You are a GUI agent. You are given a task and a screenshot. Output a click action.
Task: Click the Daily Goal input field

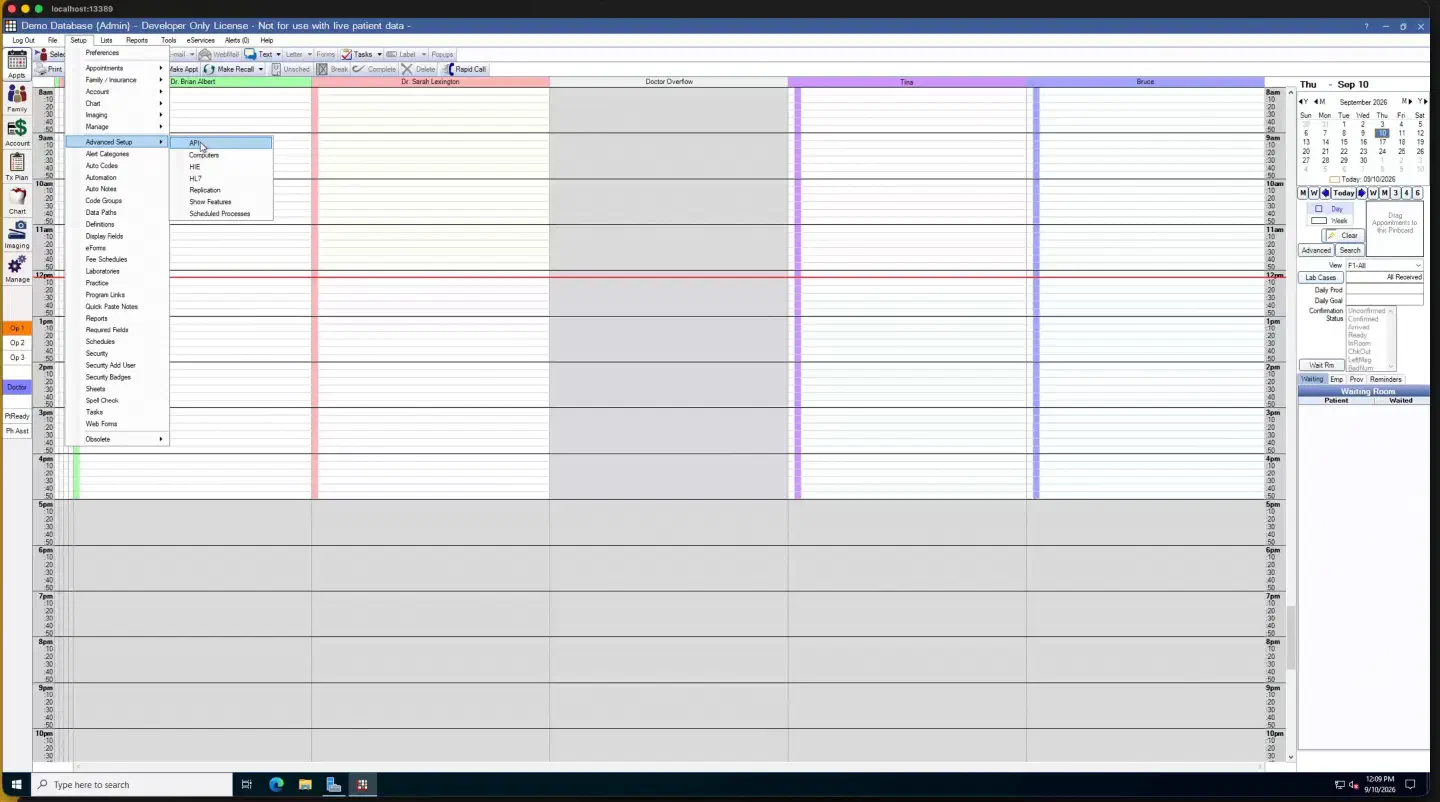point(1384,300)
